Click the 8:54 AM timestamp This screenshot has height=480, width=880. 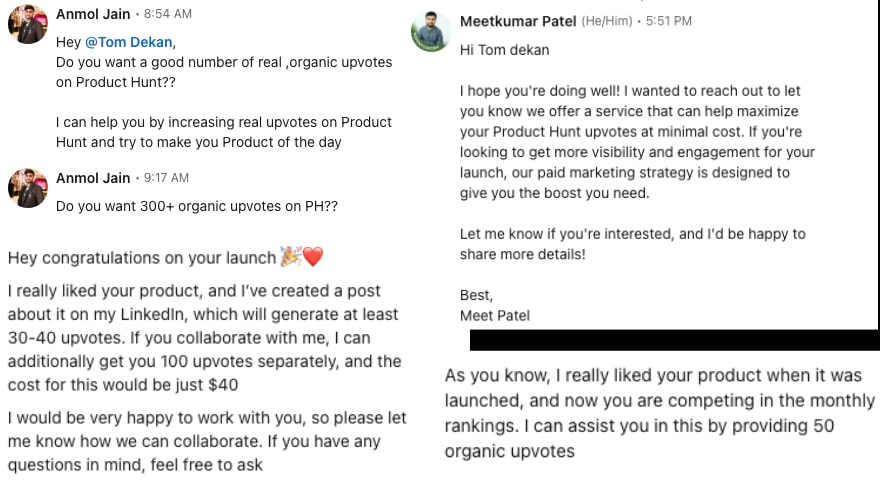pos(168,14)
